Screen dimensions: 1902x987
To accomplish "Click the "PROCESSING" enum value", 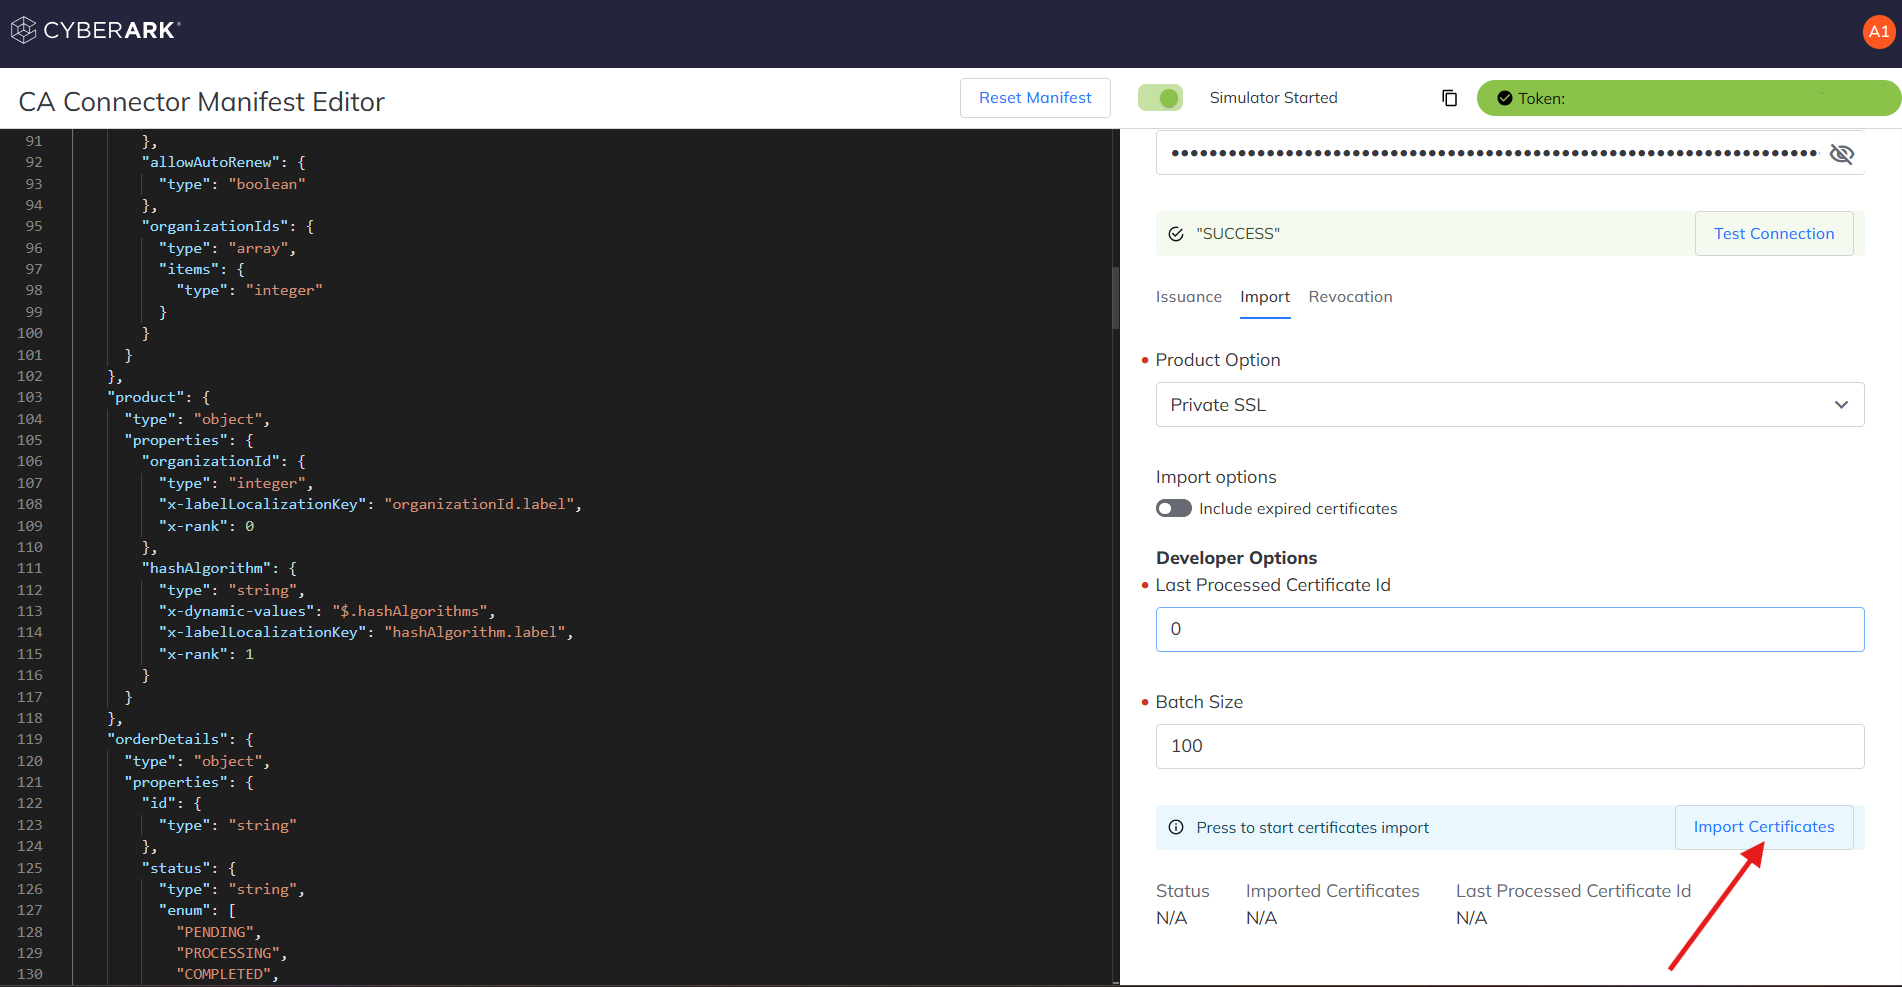I will (x=228, y=954).
